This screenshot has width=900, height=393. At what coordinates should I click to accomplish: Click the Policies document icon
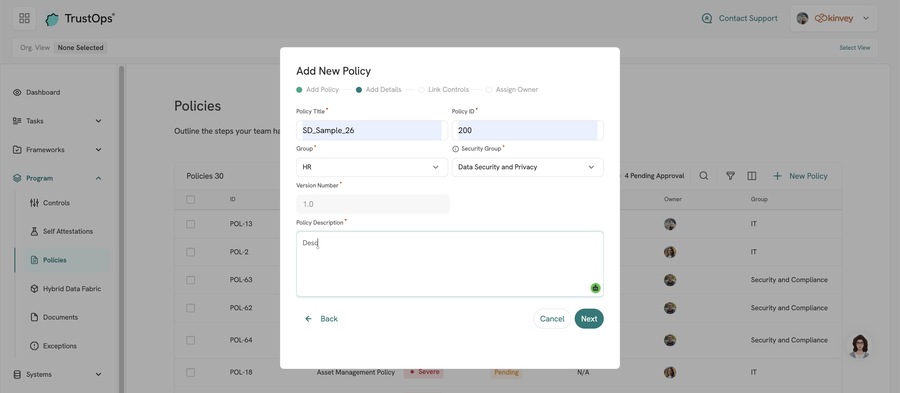pos(34,260)
